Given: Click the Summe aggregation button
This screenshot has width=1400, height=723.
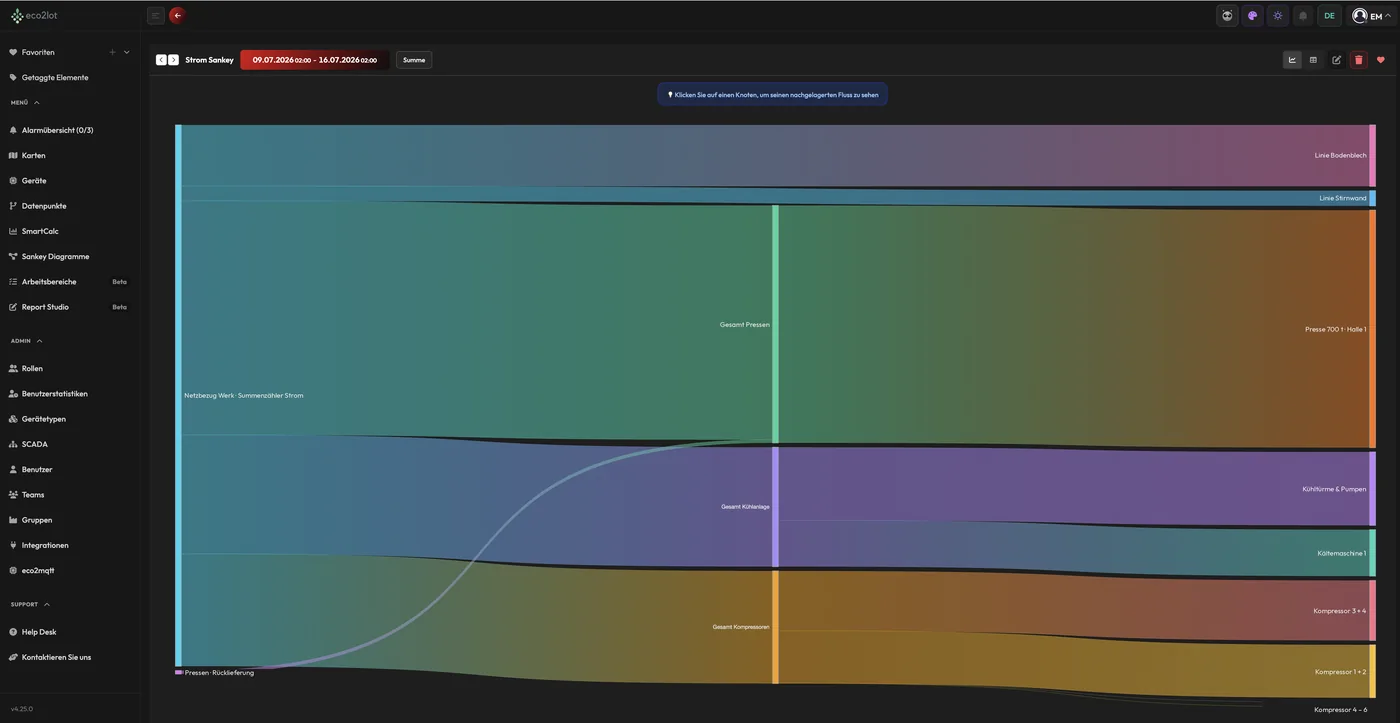Looking at the screenshot, I should (x=414, y=60).
